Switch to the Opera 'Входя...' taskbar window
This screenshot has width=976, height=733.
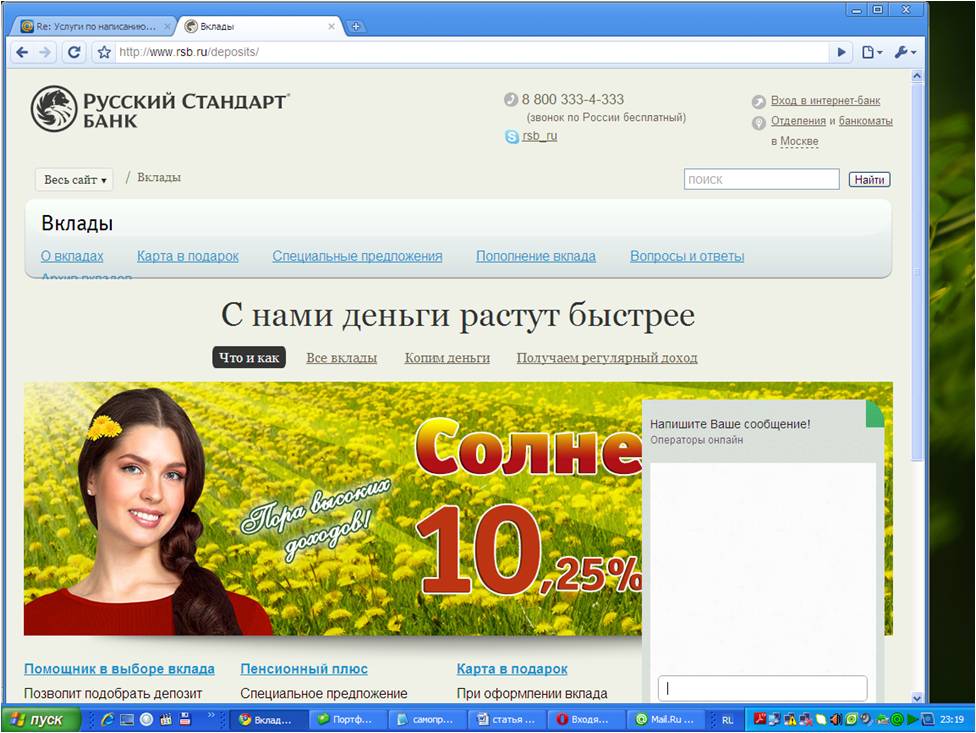(586, 719)
